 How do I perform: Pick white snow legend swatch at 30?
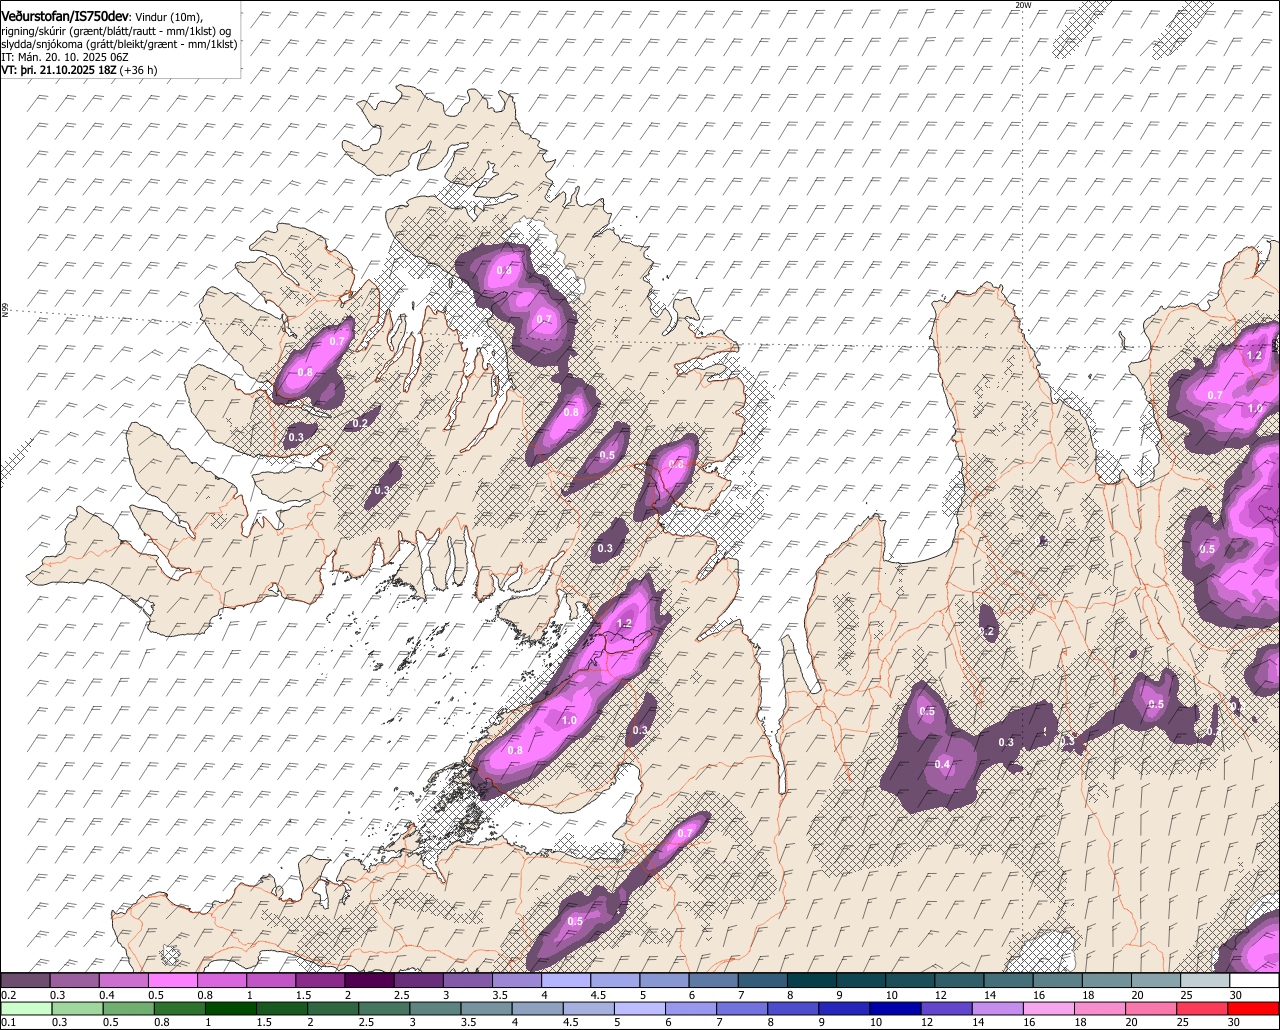1254,981
